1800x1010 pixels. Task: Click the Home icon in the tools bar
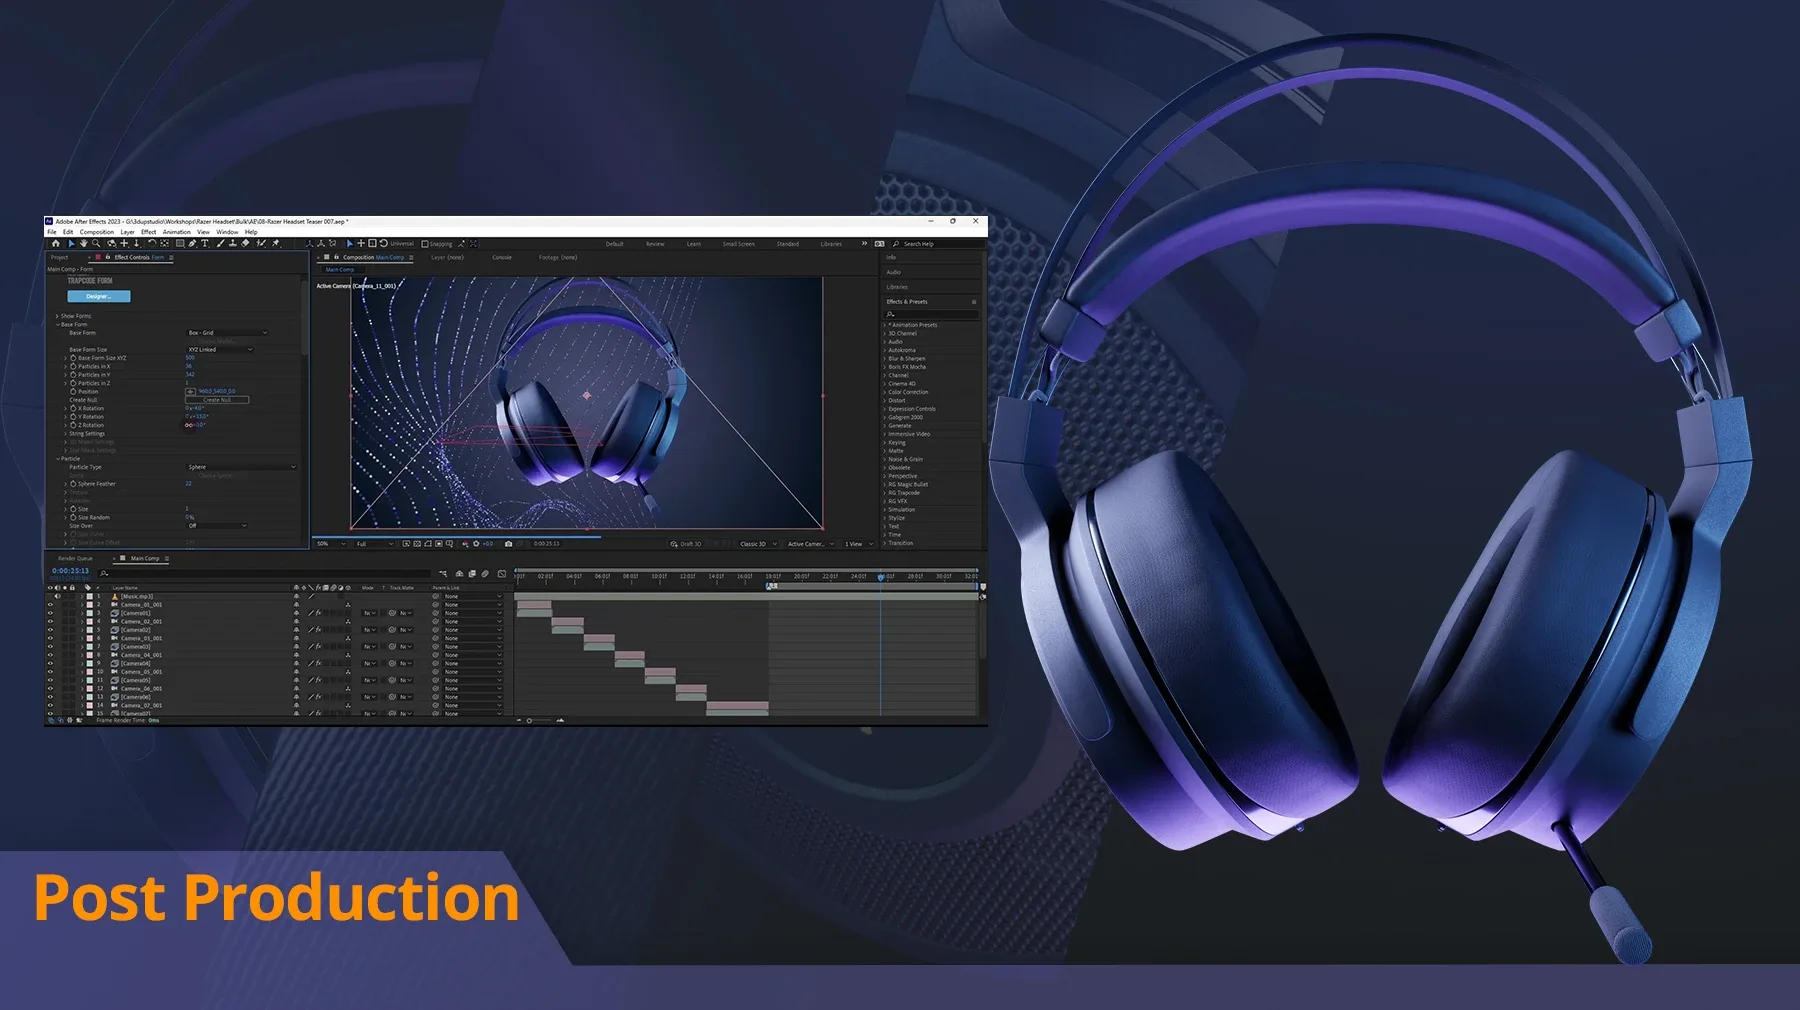56,244
